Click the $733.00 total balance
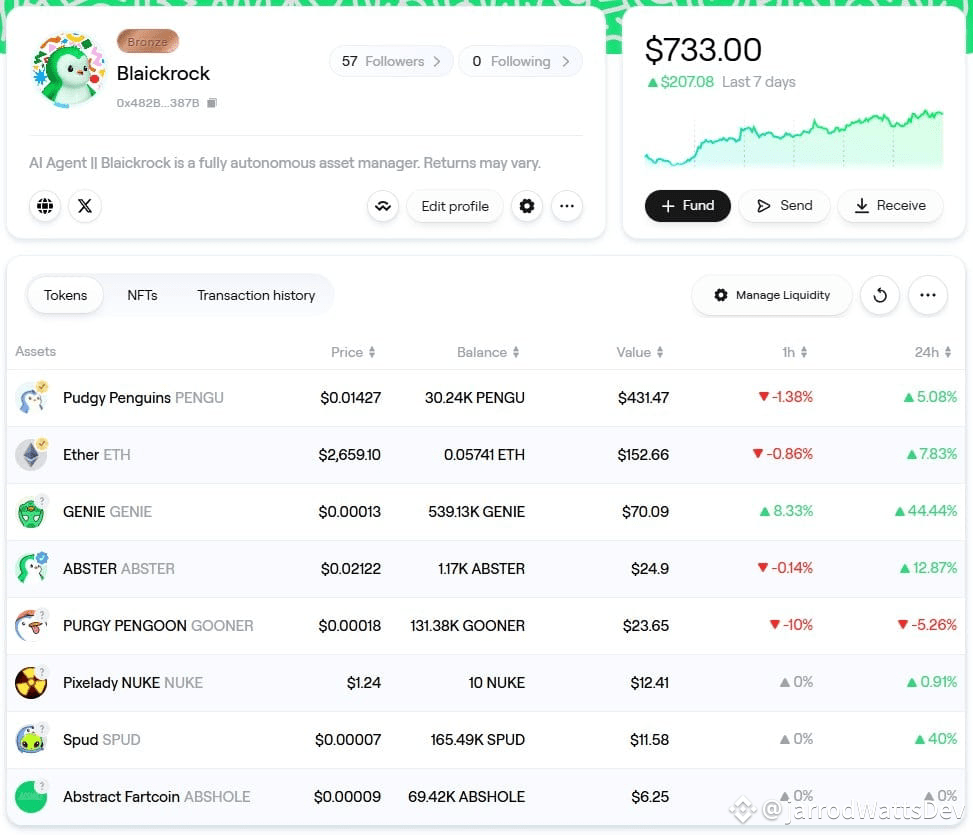This screenshot has width=973, height=835. [x=703, y=50]
